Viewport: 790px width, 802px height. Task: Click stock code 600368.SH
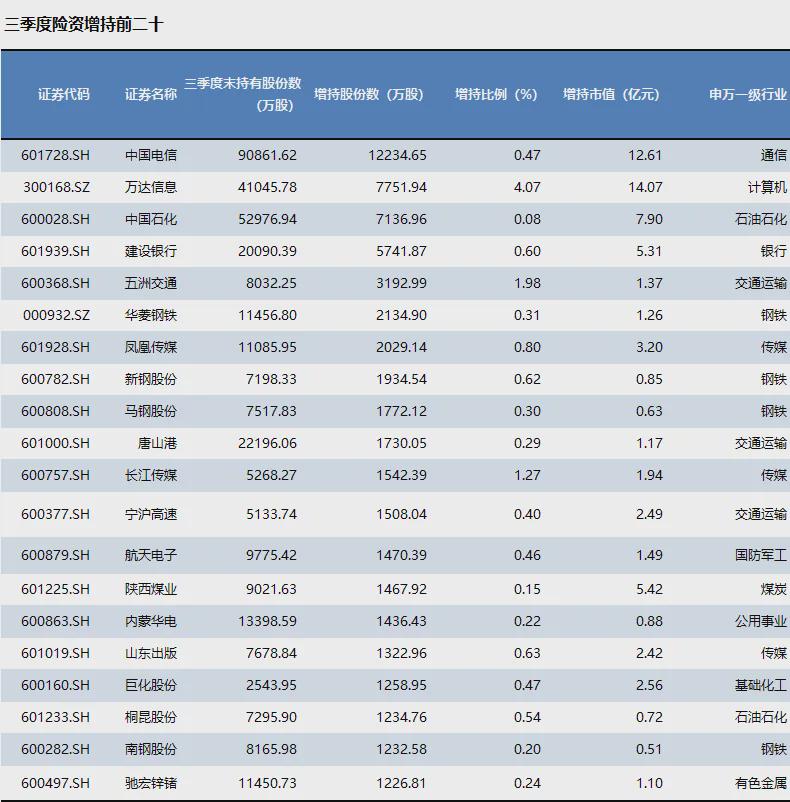55,283
